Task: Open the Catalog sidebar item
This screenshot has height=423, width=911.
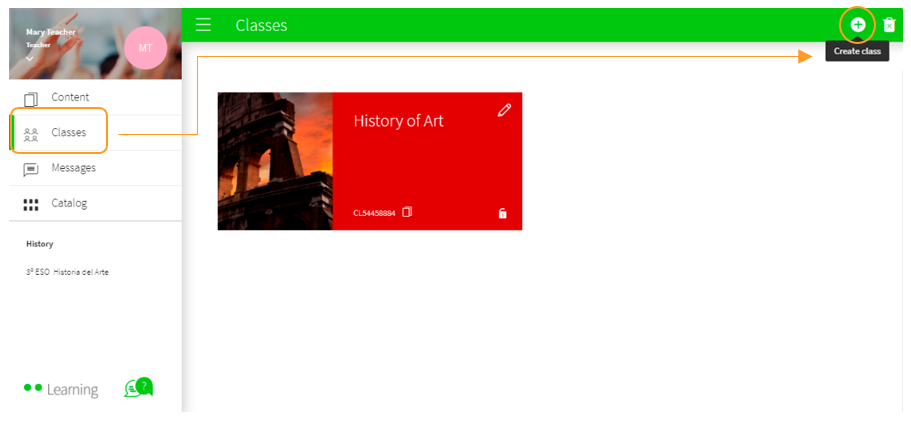Action: [x=69, y=203]
